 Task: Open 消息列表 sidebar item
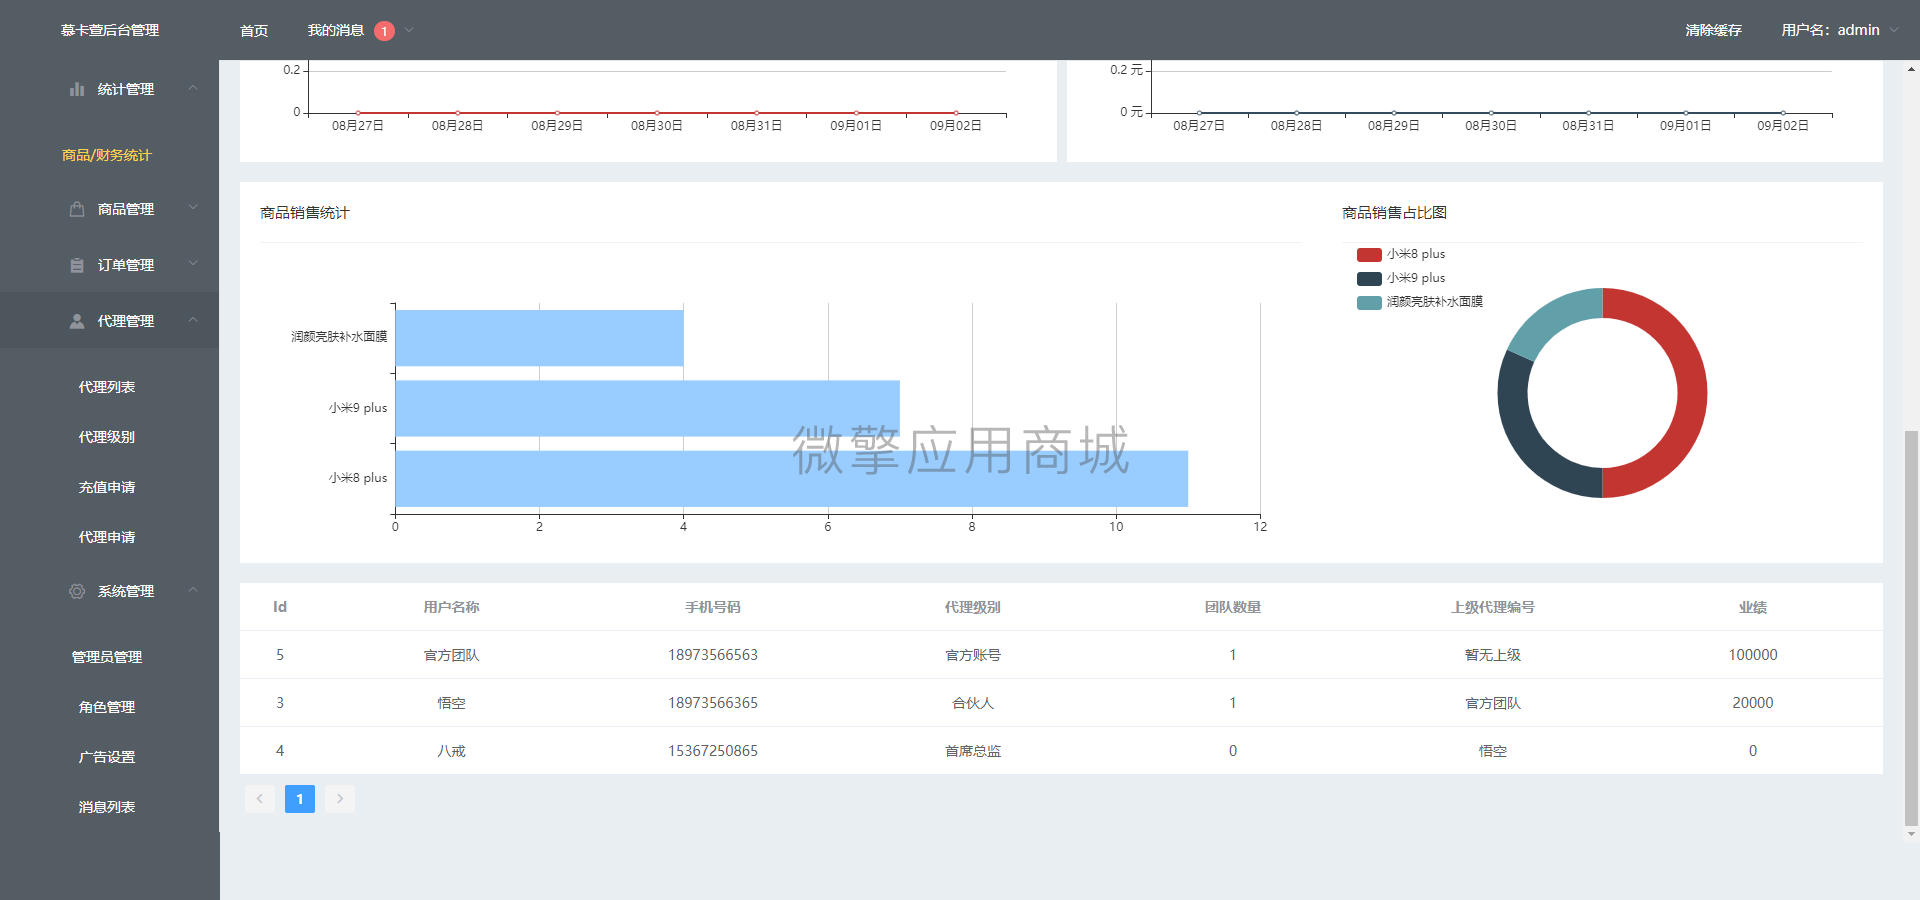[107, 807]
